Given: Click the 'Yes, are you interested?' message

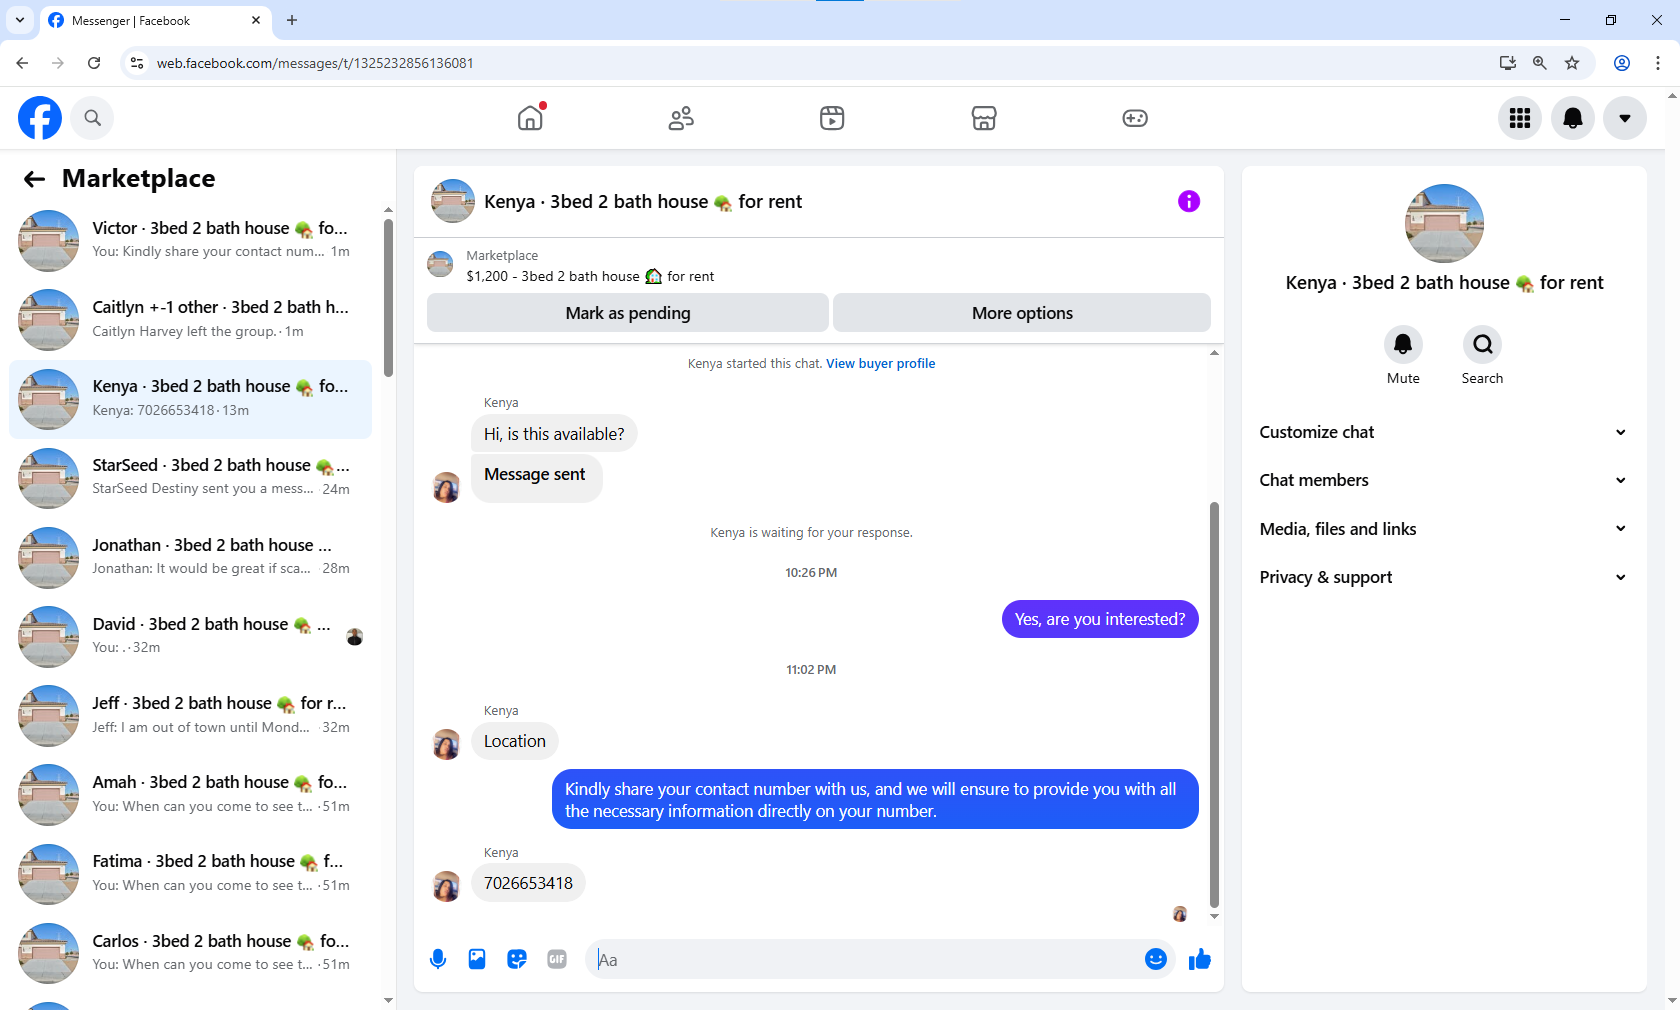Looking at the screenshot, I should [1100, 619].
